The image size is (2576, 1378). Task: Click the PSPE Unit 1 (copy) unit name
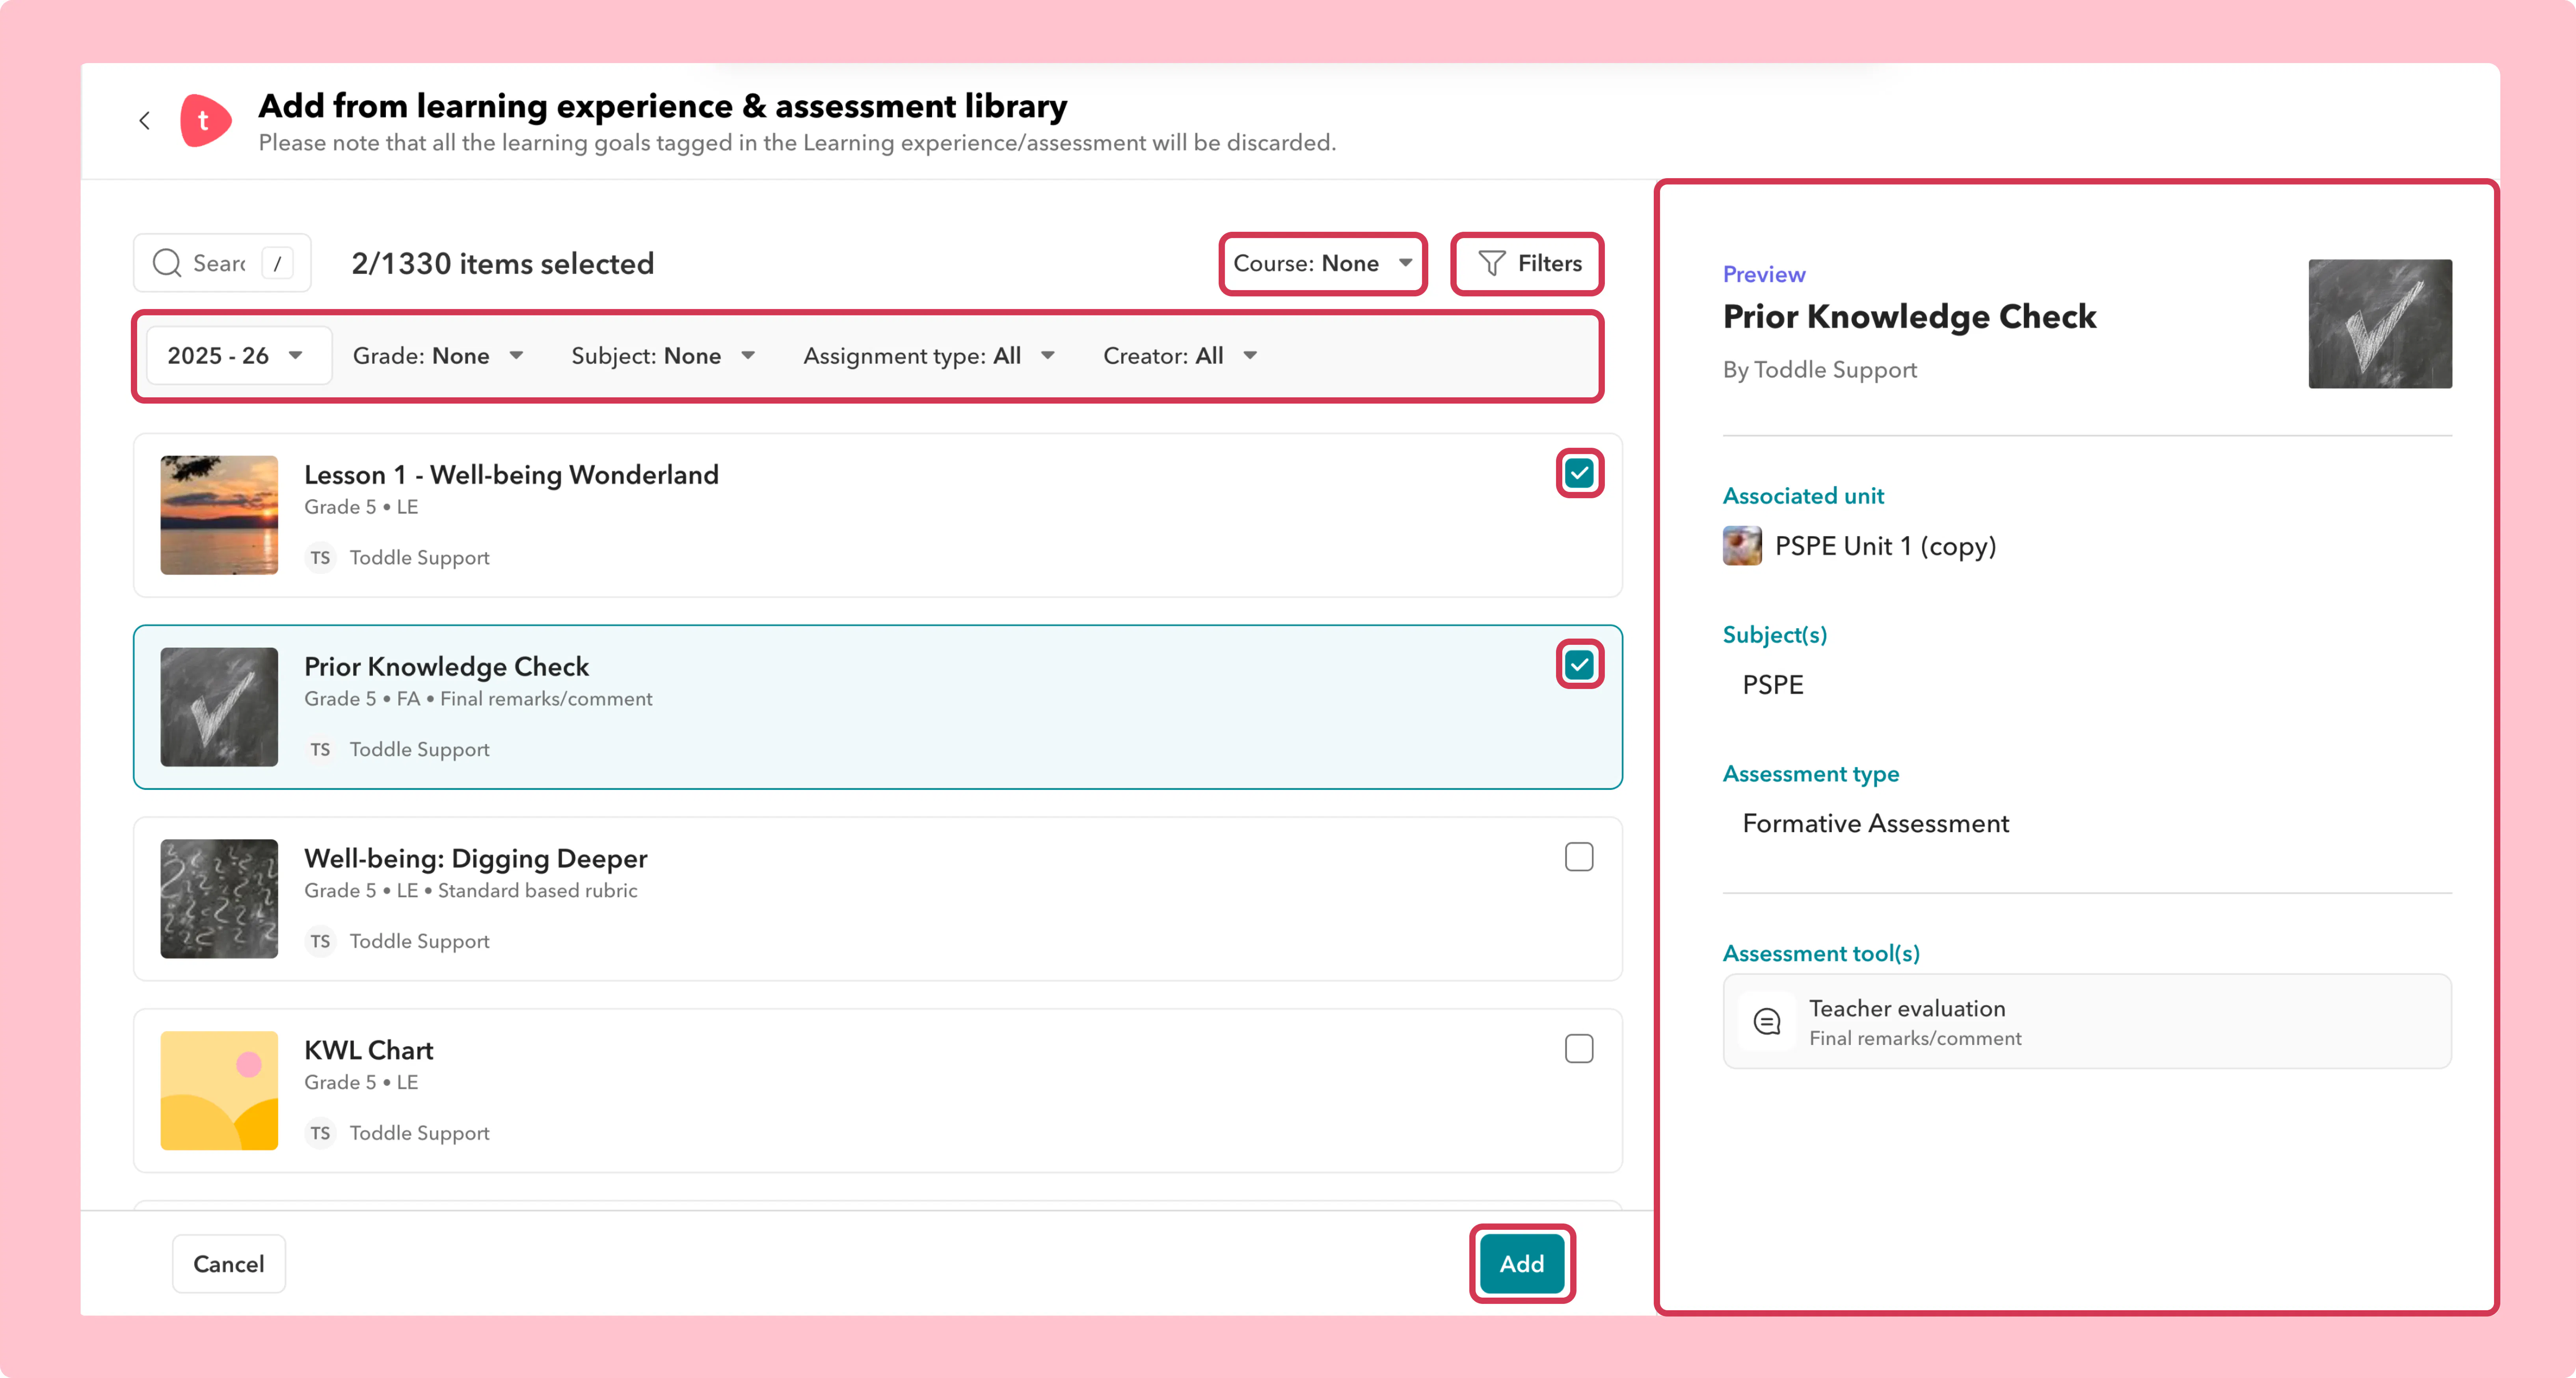pyautogui.click(x=1885, y=546)
